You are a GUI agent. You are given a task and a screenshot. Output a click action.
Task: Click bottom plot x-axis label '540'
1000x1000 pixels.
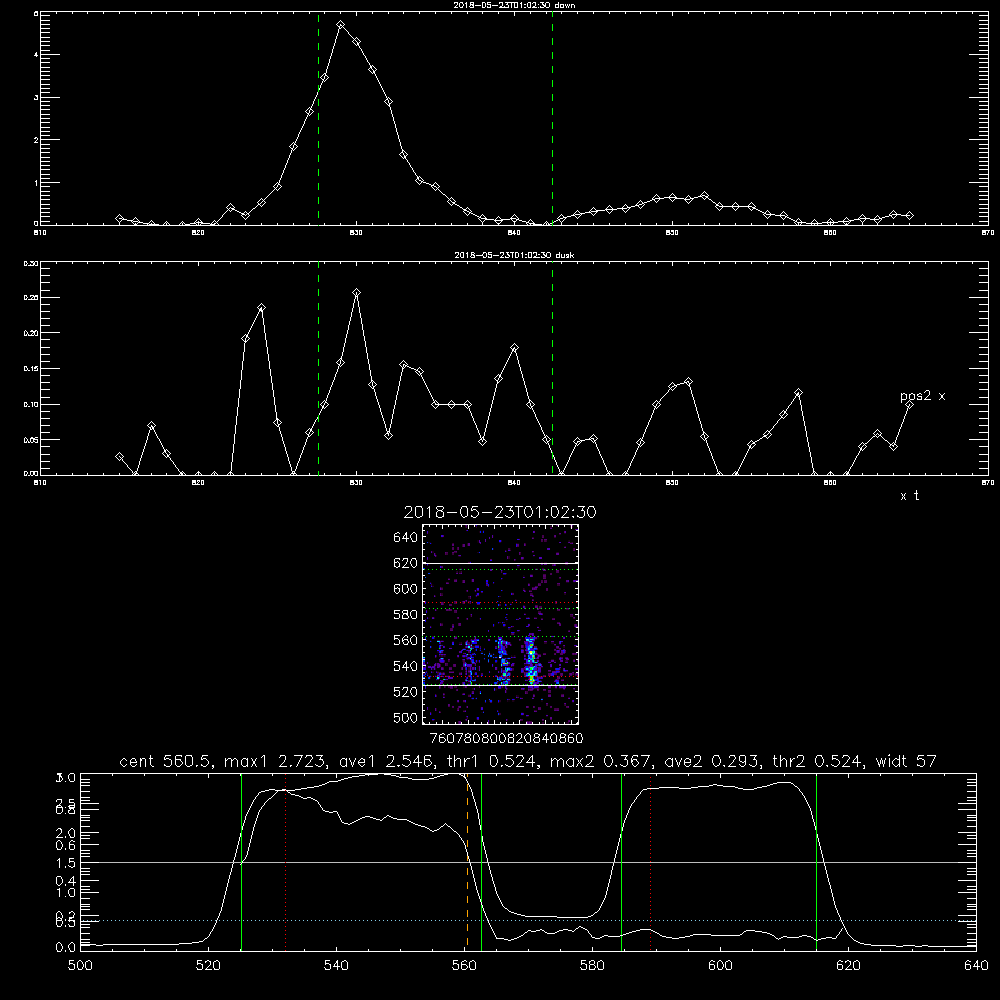coord(336,966)
